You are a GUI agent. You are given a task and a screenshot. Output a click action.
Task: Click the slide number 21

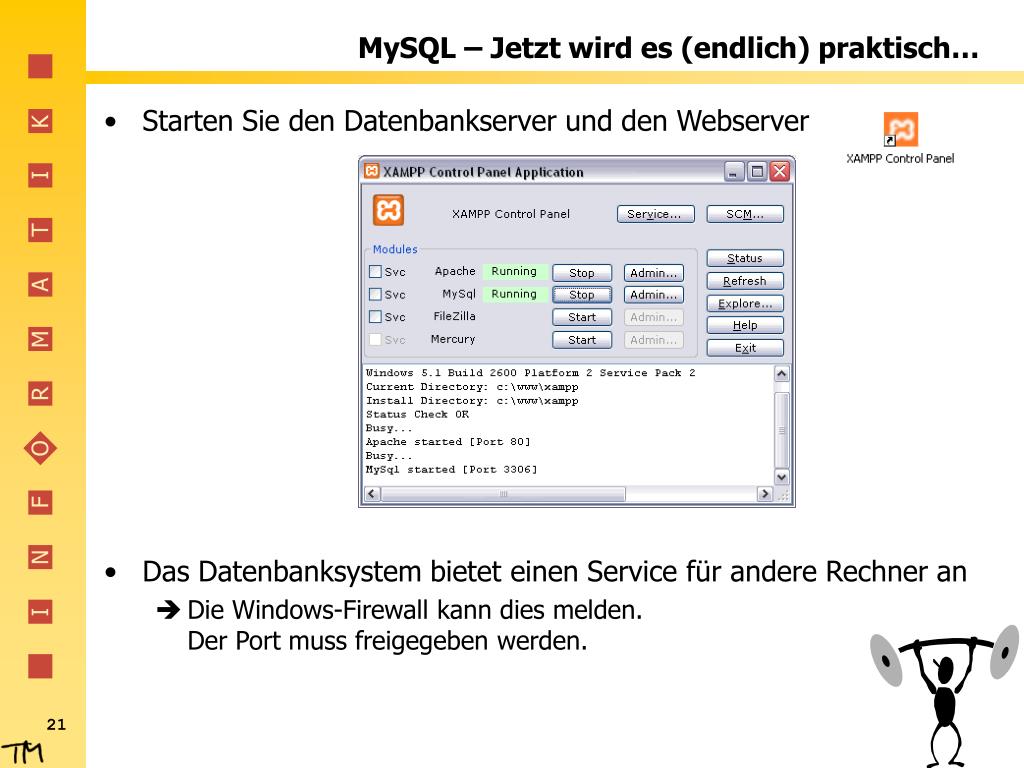point(56,724)
